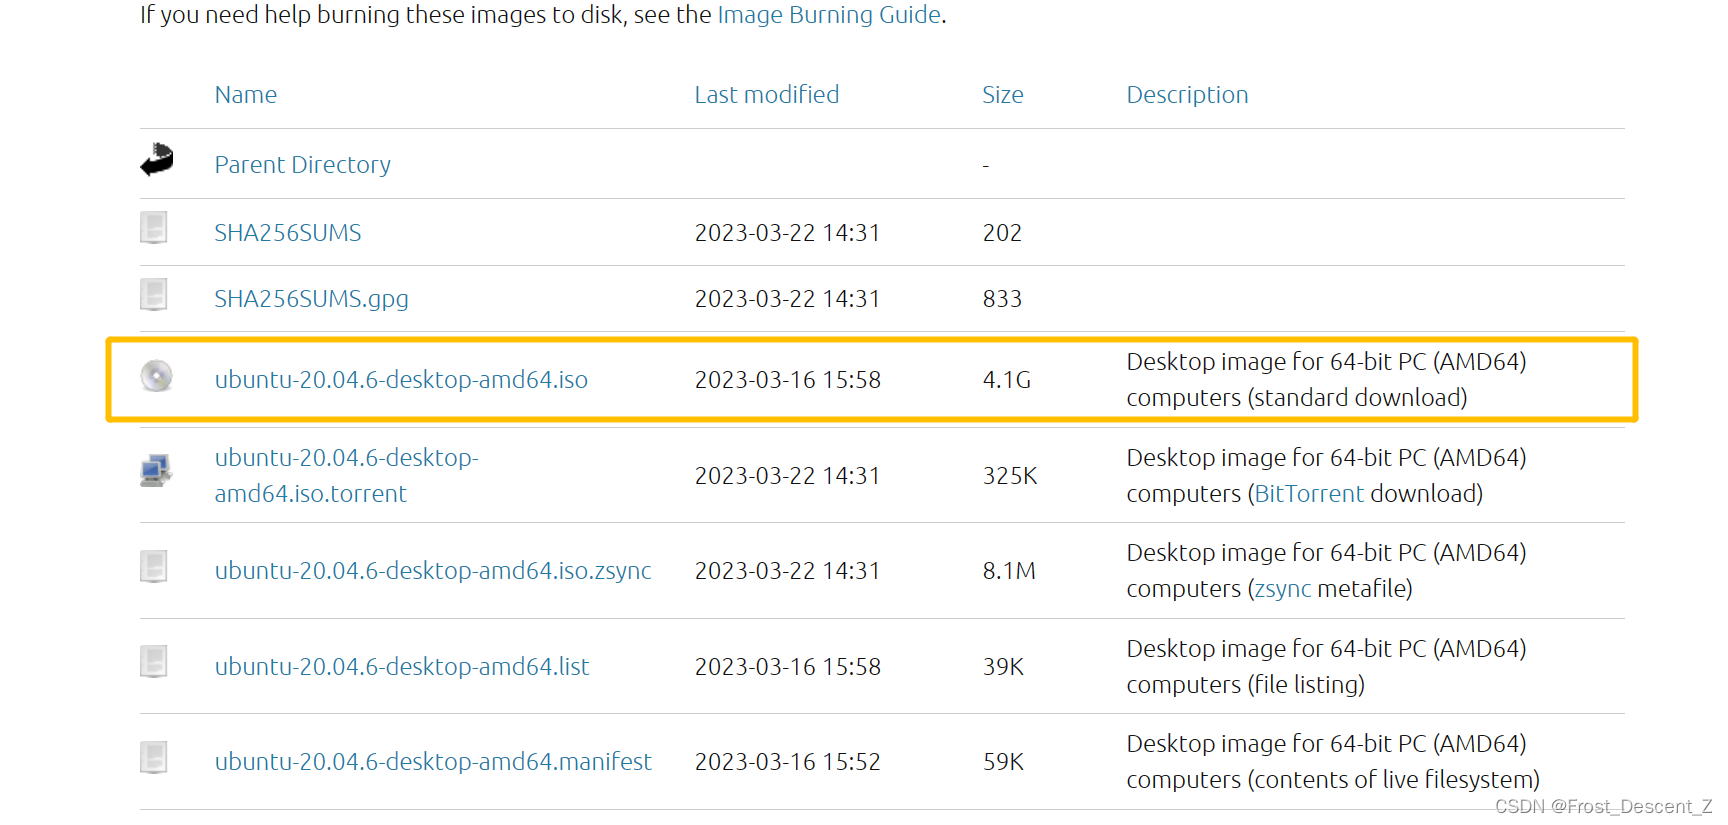Screen dimensions: 1728x825
Task: Click the "standard download" description text
Action: pyautogui.click(x=1357, y=398)
